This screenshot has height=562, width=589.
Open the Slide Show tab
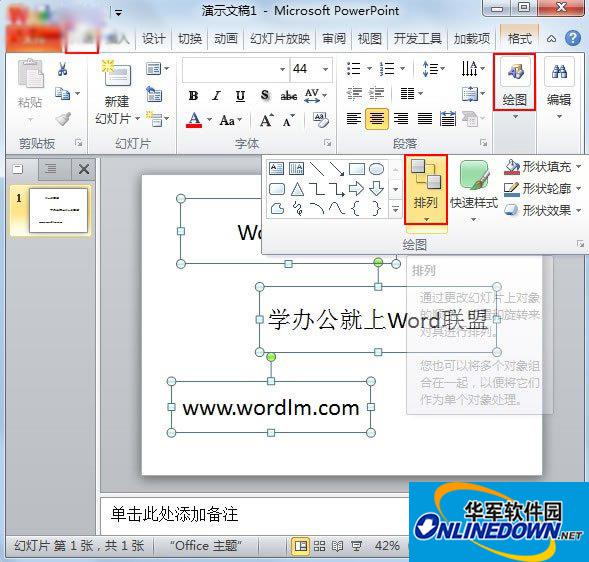coord(280,38)
